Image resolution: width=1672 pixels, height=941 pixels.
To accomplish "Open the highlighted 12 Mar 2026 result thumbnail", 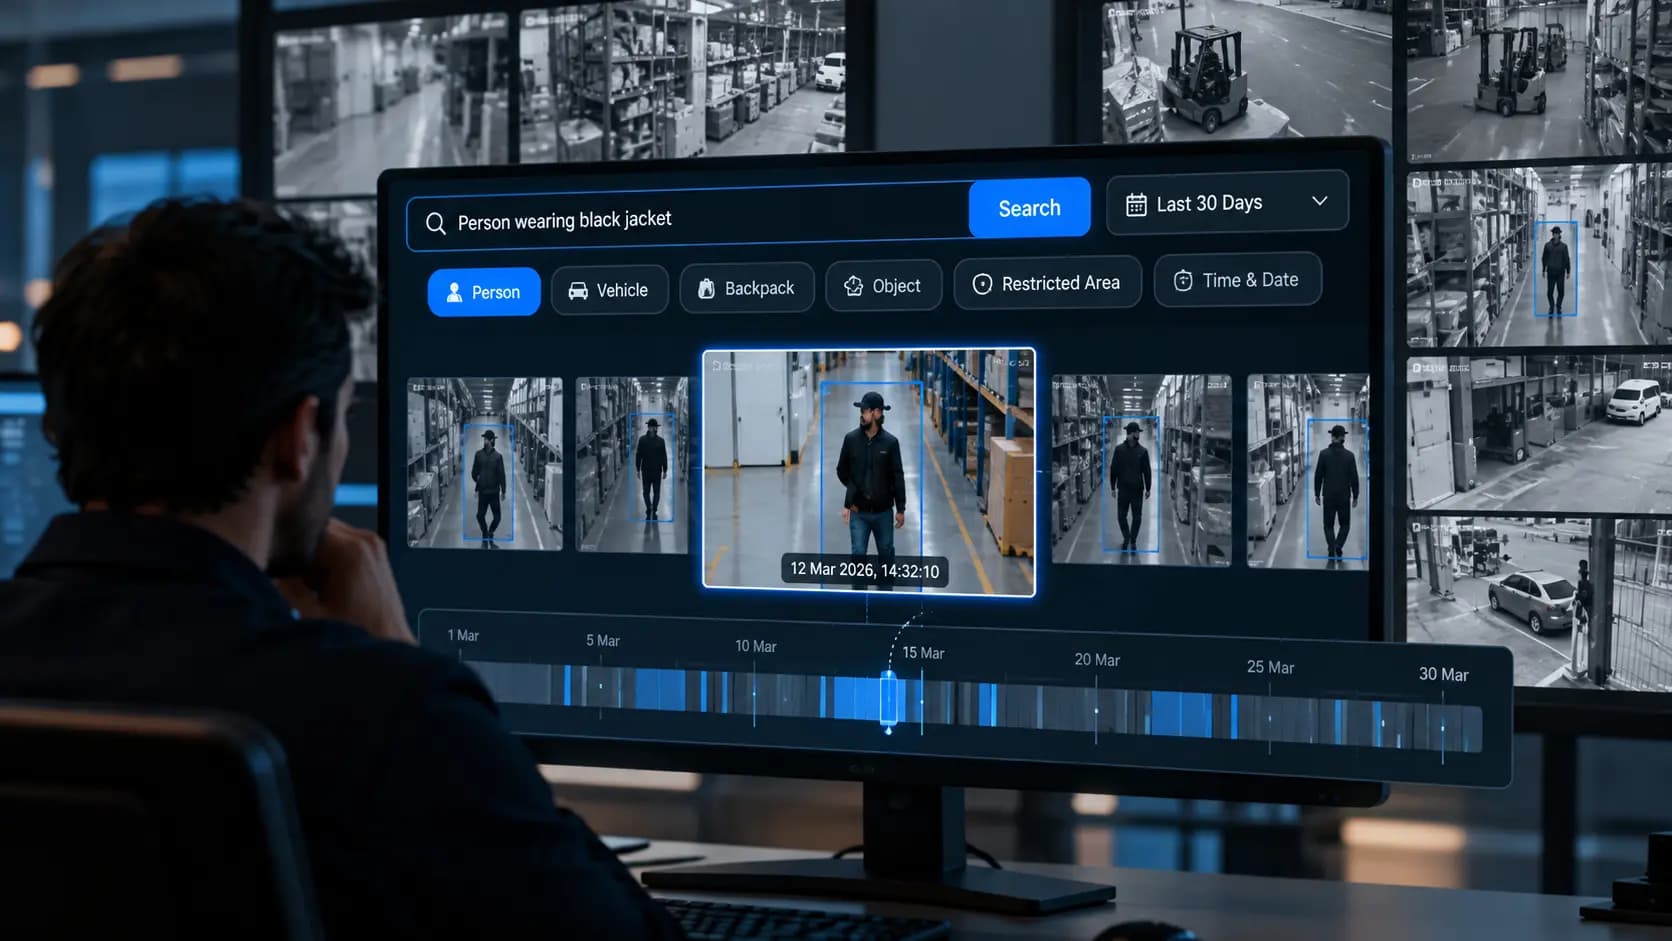I will (x=868, y=472).
